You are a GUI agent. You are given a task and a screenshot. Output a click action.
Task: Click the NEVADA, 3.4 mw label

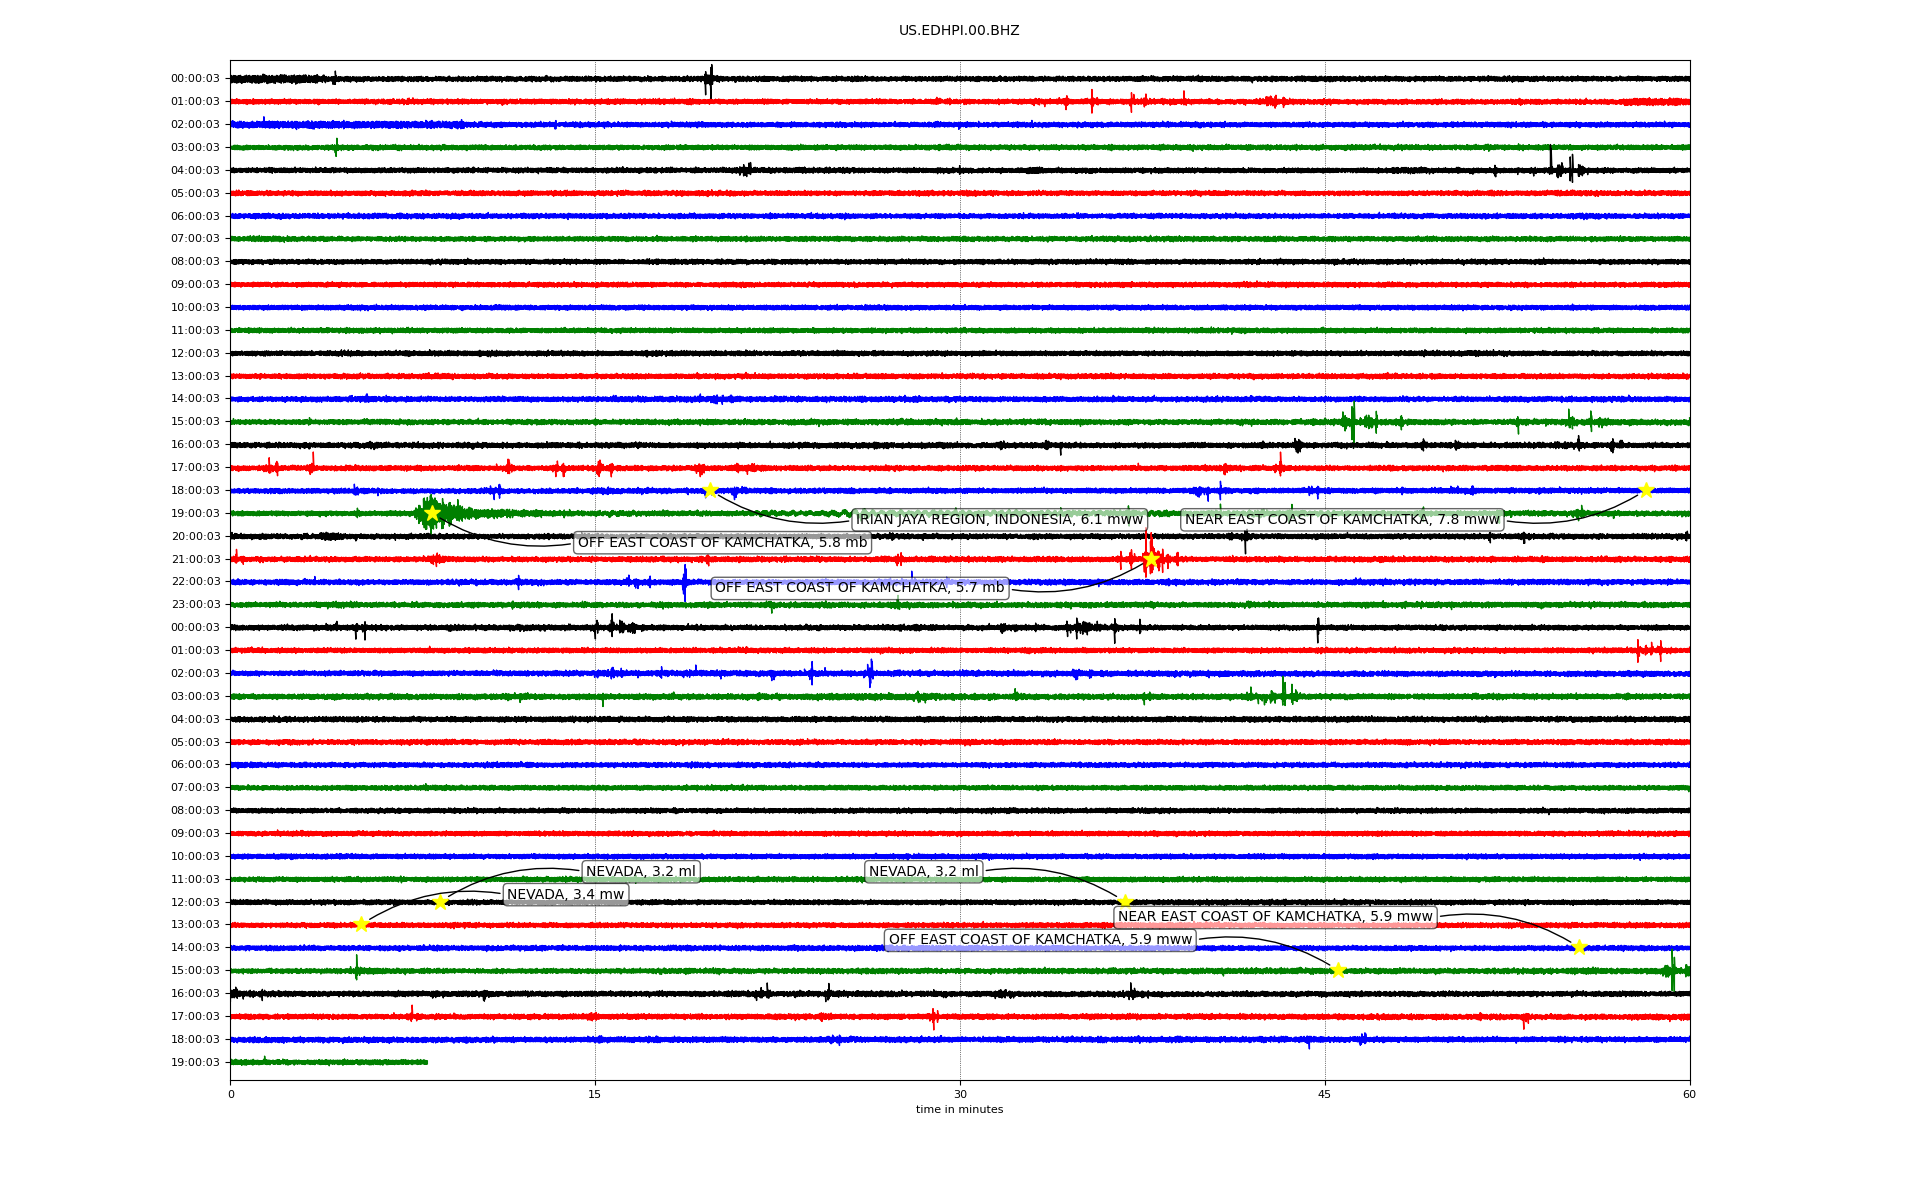[x=566, y=895]
